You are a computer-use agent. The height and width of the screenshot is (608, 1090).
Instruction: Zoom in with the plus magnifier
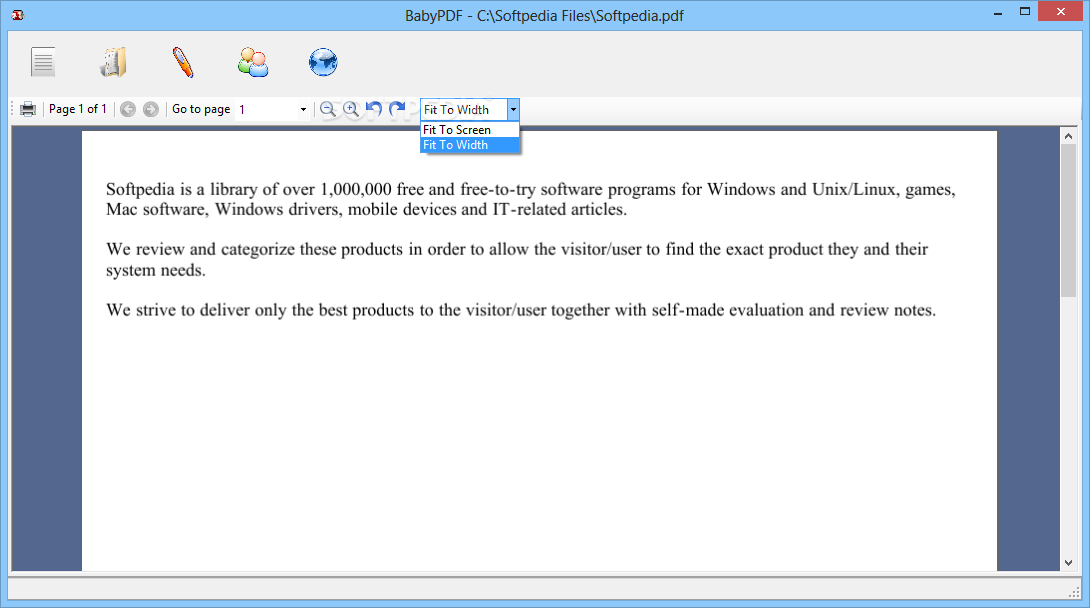click(x=351, y=109)
